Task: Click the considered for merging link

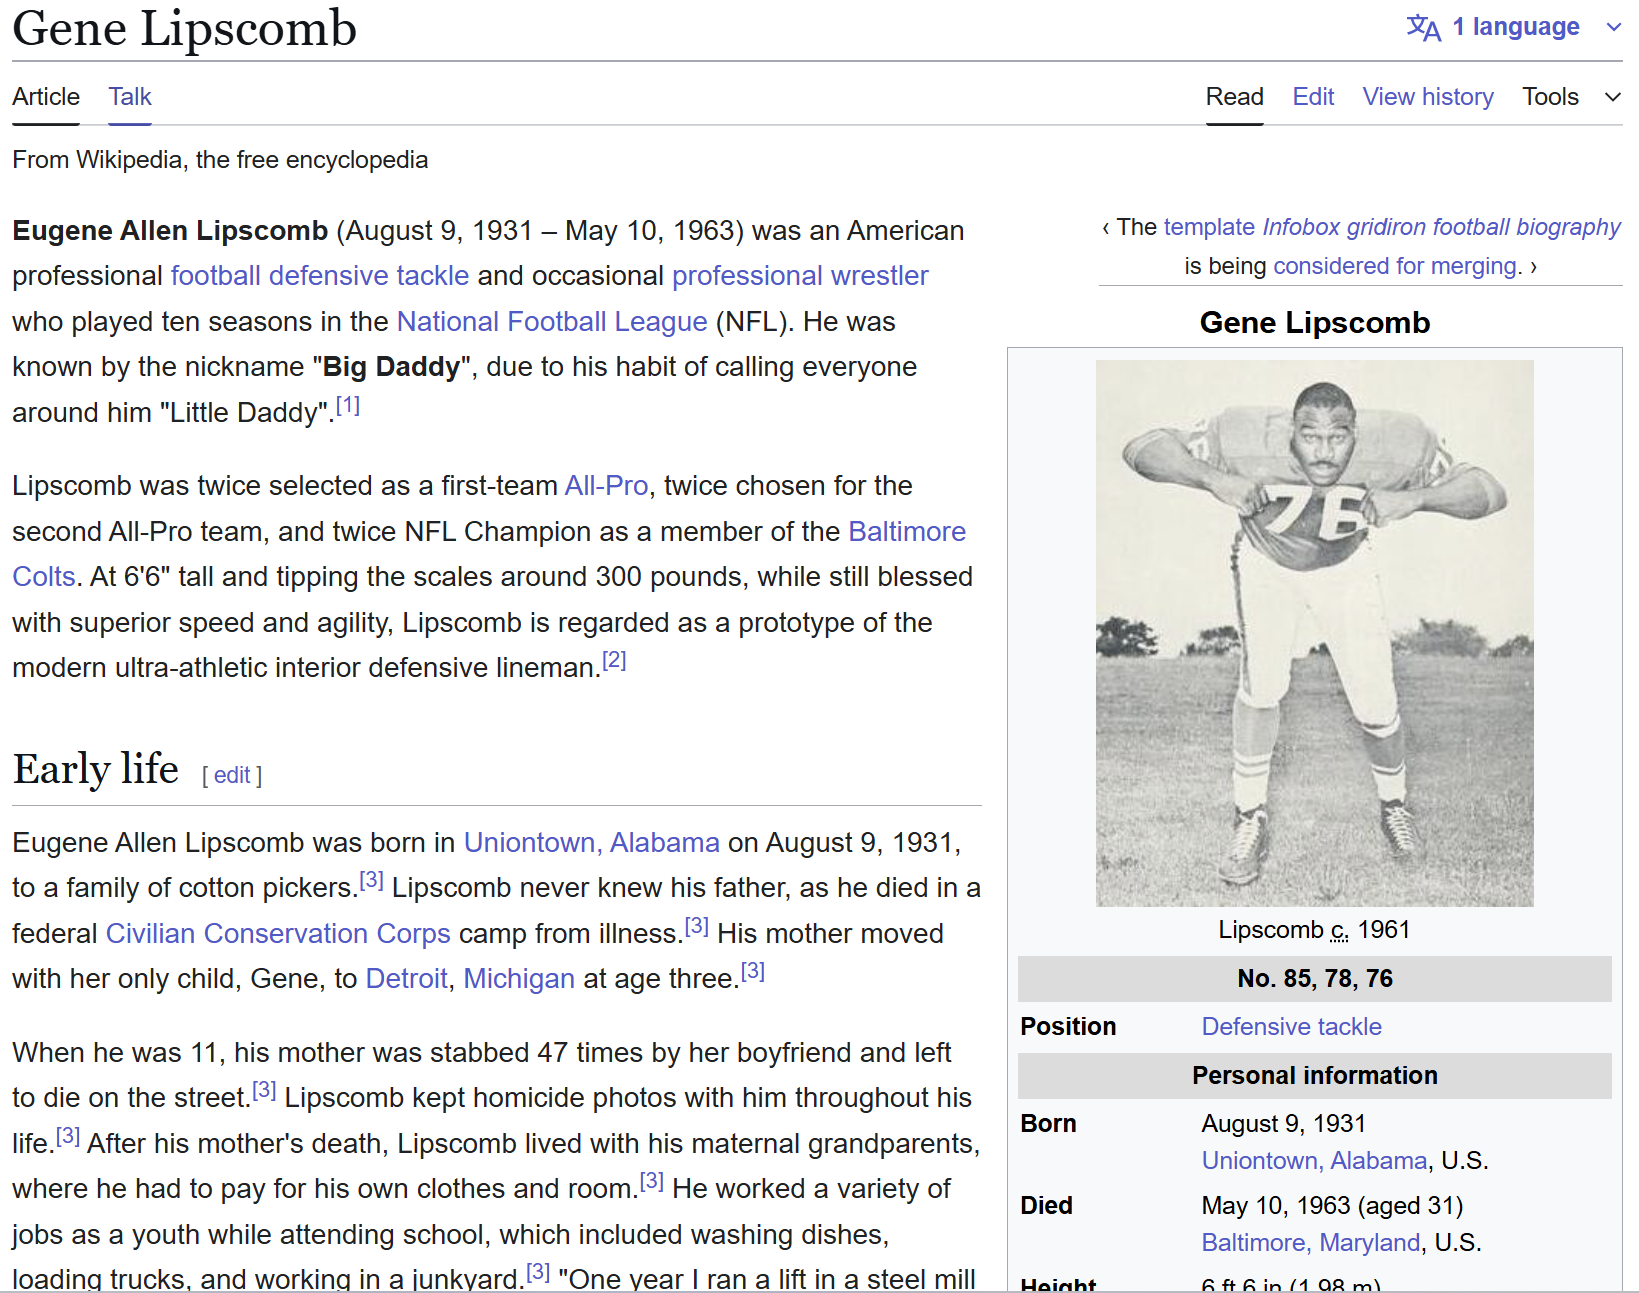Action: [1395, 266]
